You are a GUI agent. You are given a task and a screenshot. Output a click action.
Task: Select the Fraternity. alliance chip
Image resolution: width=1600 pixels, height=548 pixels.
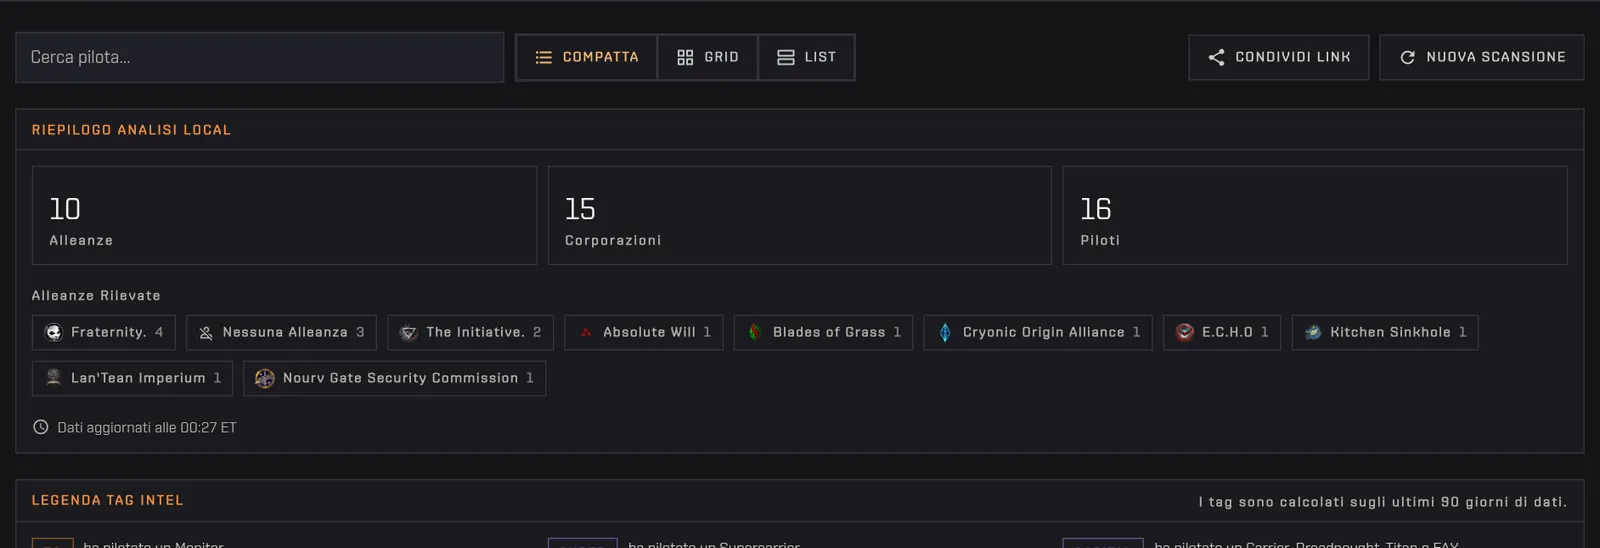pos(104,332)
